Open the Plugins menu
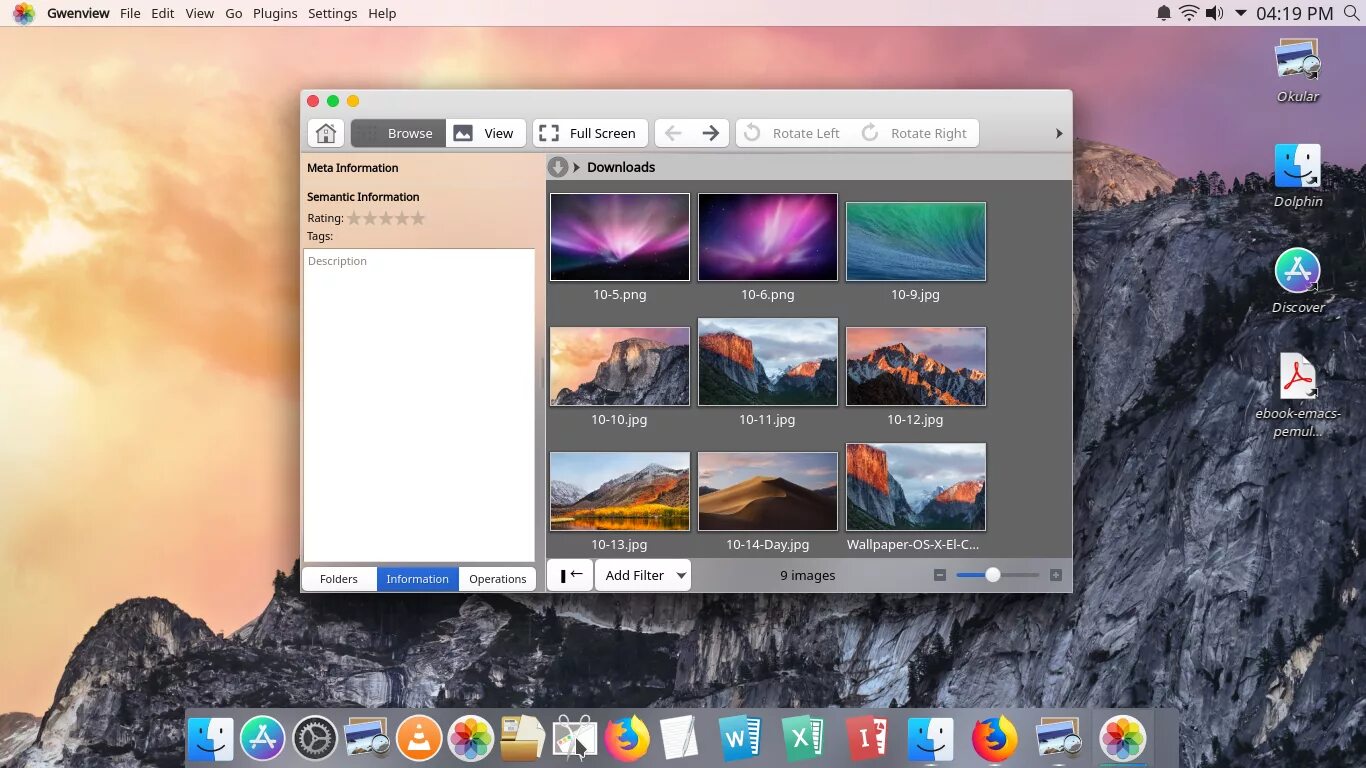 tap(275, 13)
